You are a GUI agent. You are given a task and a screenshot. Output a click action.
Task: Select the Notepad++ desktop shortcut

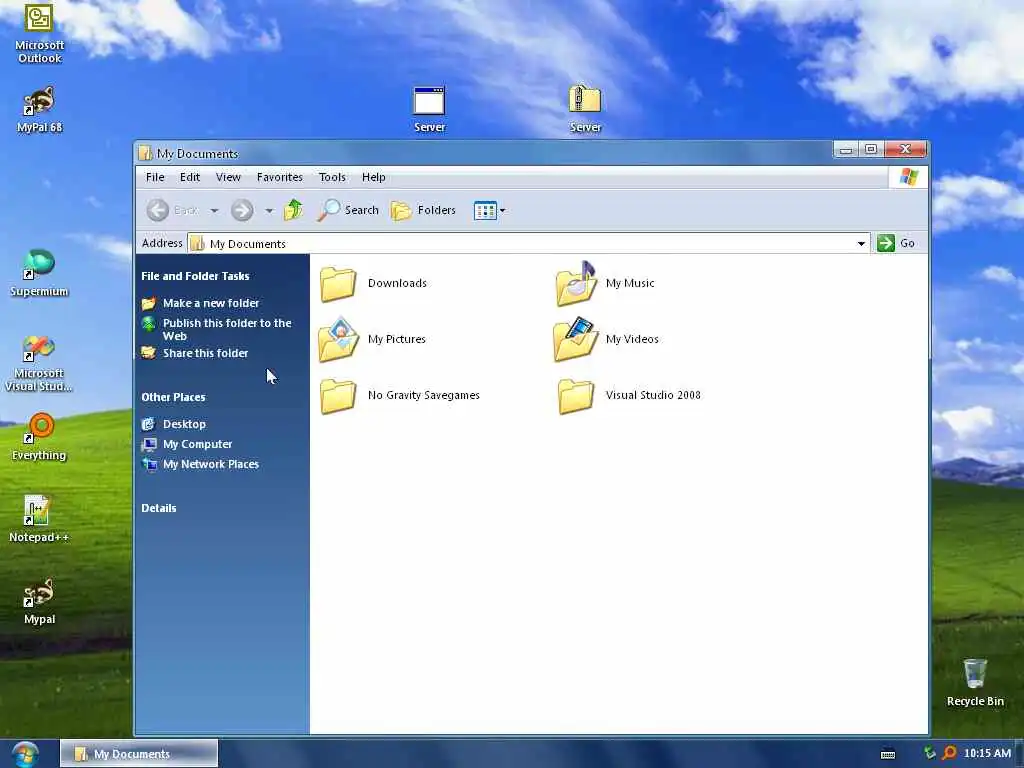tap(39, 519)
